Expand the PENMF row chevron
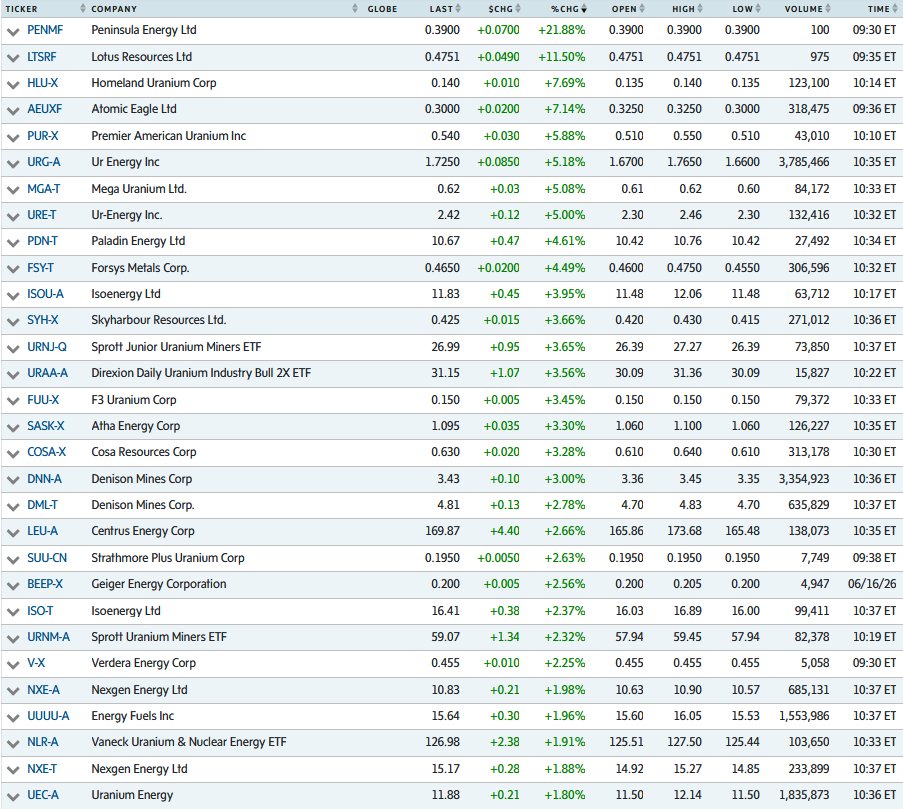 click(x=13, y=31)
